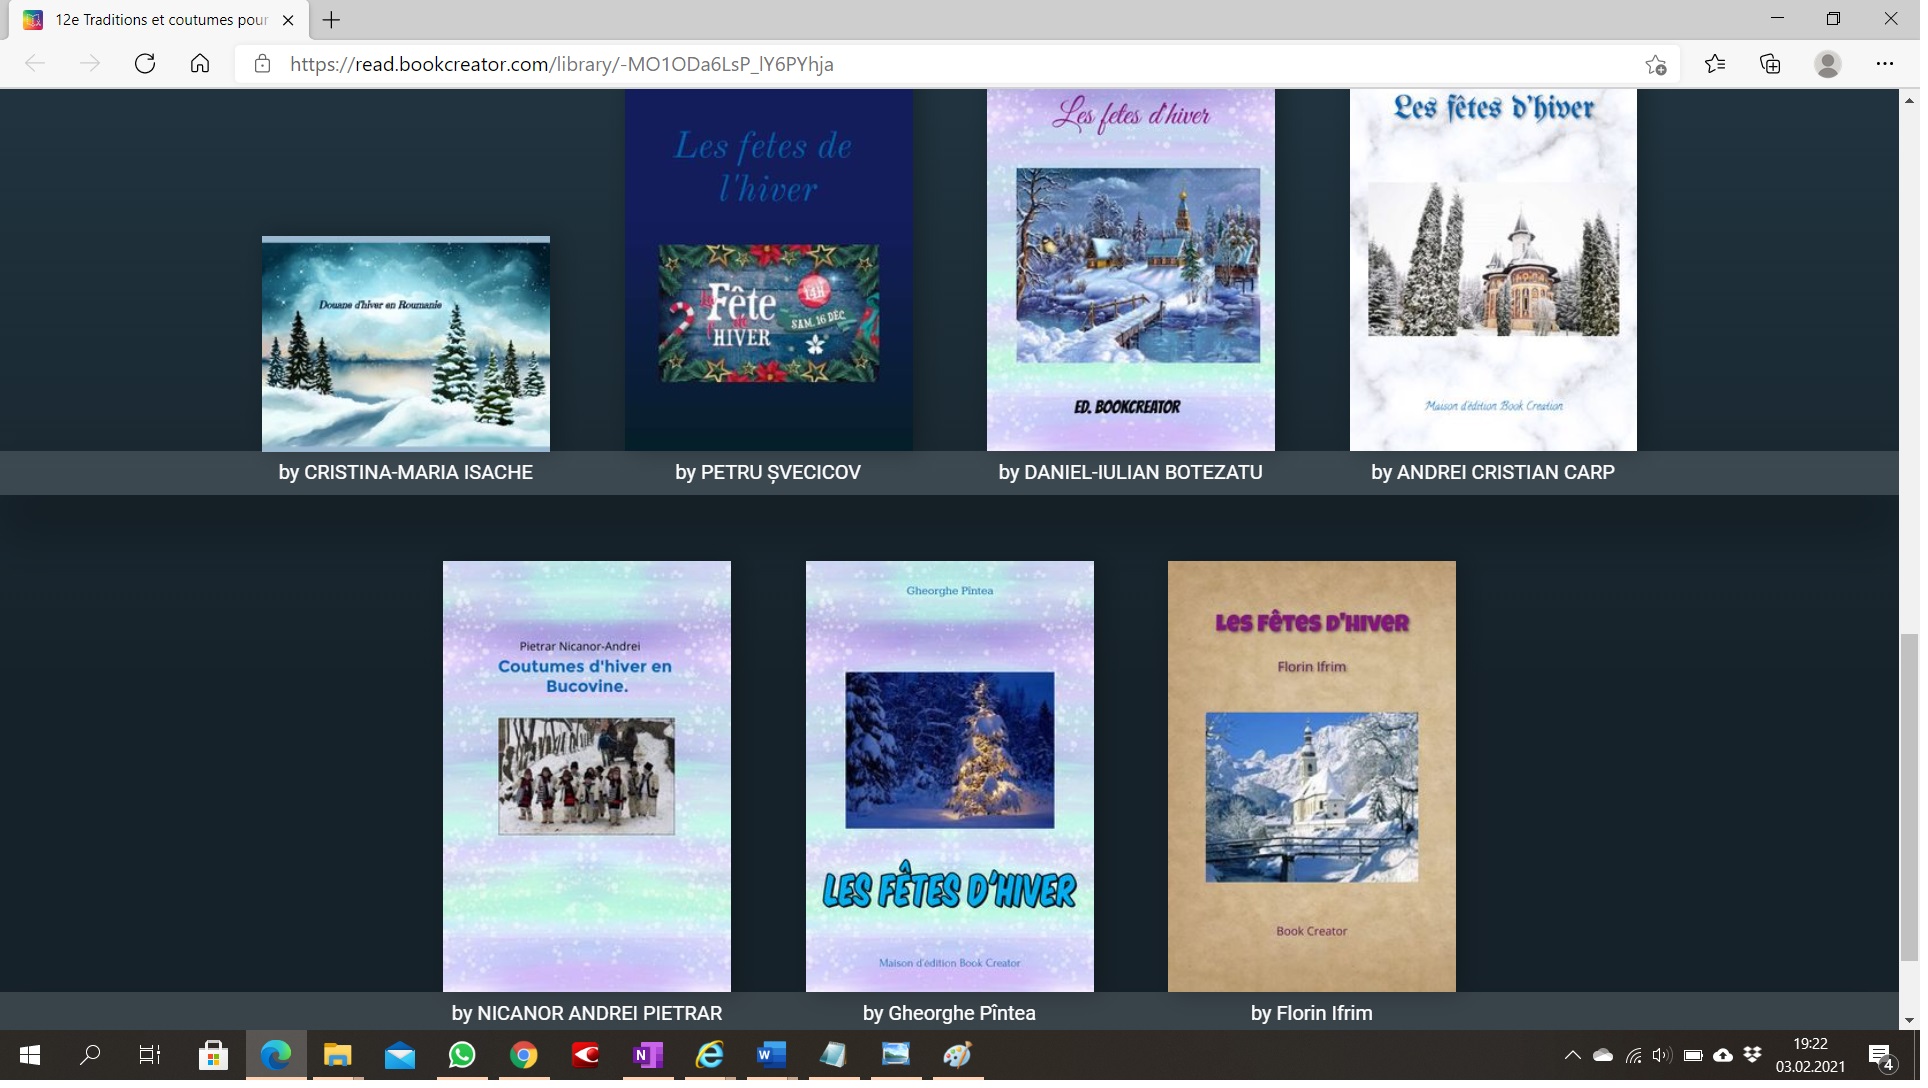Add this page to favorites

click(1656, 64)
